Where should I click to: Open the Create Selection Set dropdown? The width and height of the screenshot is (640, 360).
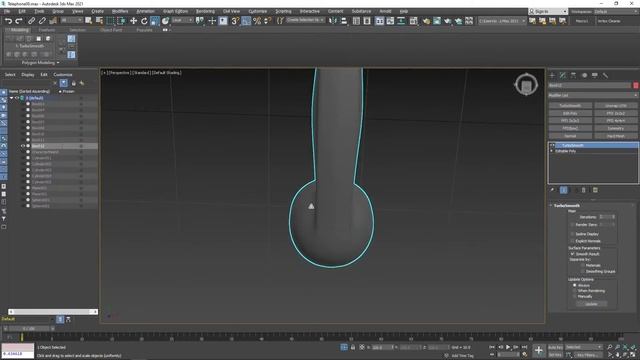pyautogui.click(x=305, y=20)
